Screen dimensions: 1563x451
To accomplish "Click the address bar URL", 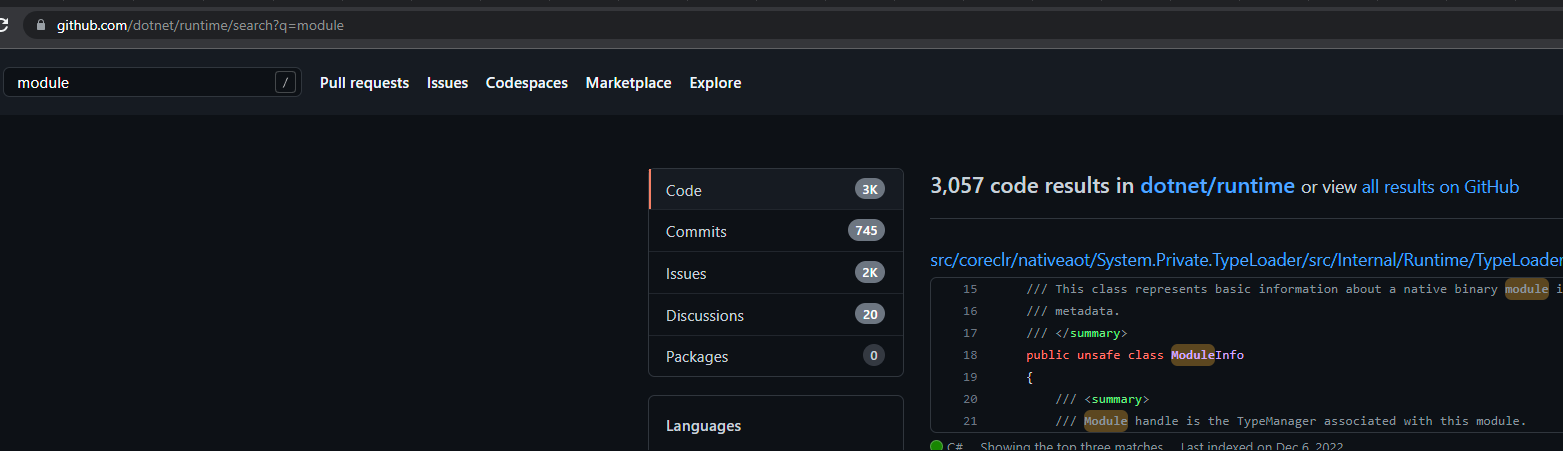I will pyautogui.click(x=200, y=25).
